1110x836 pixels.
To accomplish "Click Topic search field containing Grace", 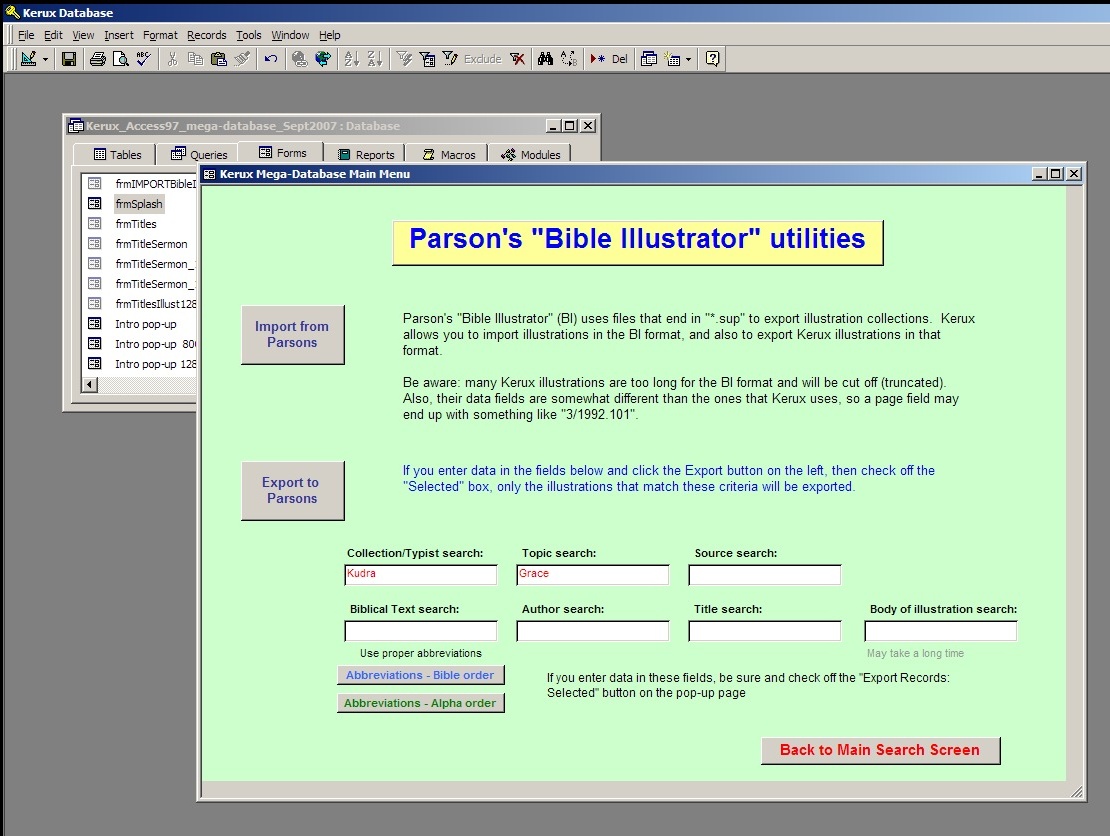I will [x=593, y=574].
